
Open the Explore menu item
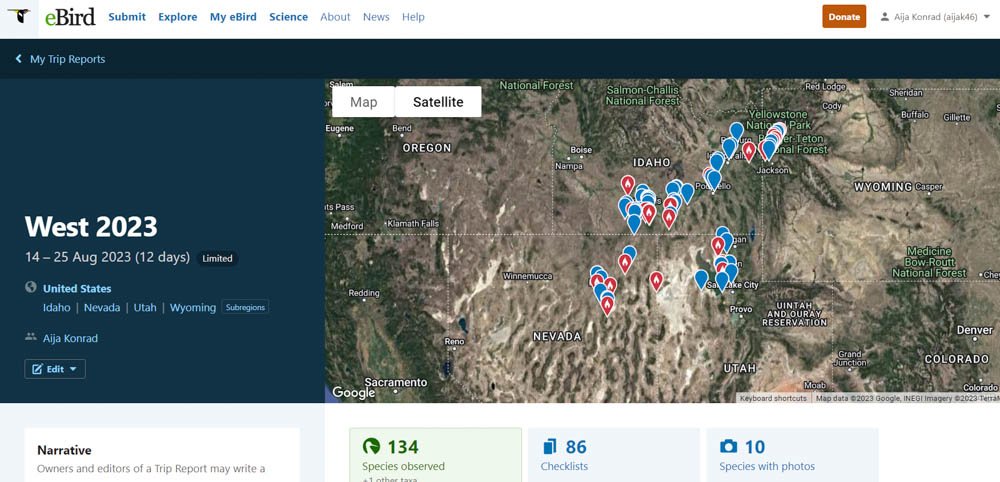coord(177,17)
